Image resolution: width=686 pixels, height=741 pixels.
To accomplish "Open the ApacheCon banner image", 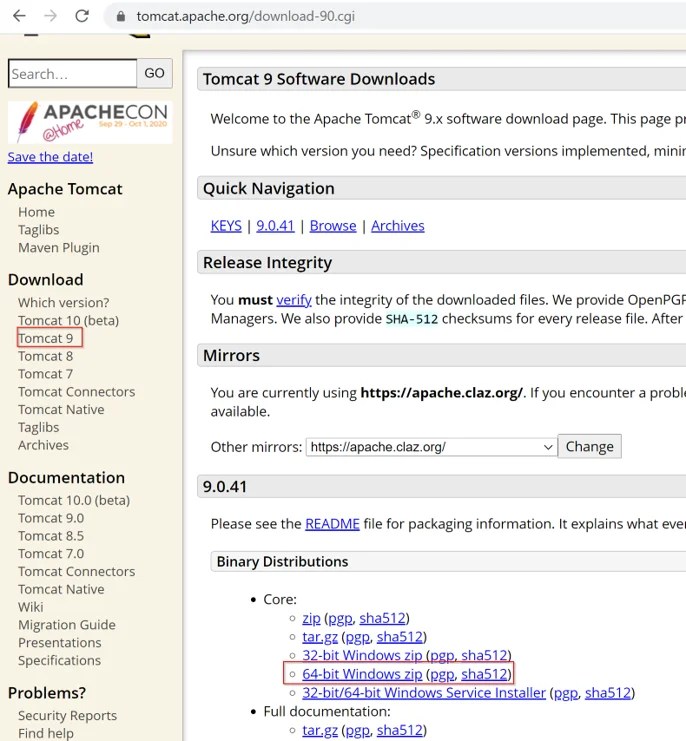I will pos(90,122).
